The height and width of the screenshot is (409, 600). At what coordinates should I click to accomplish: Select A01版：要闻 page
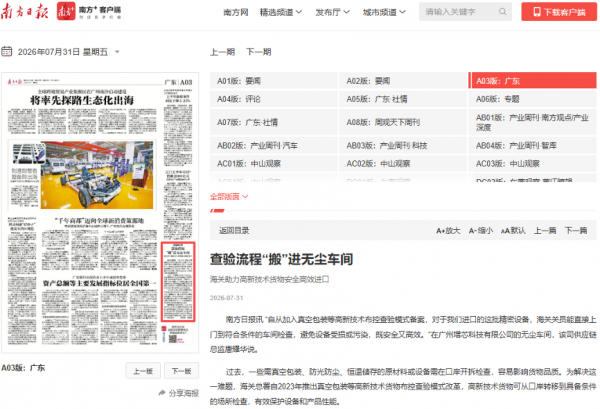(x=274, y=81)
